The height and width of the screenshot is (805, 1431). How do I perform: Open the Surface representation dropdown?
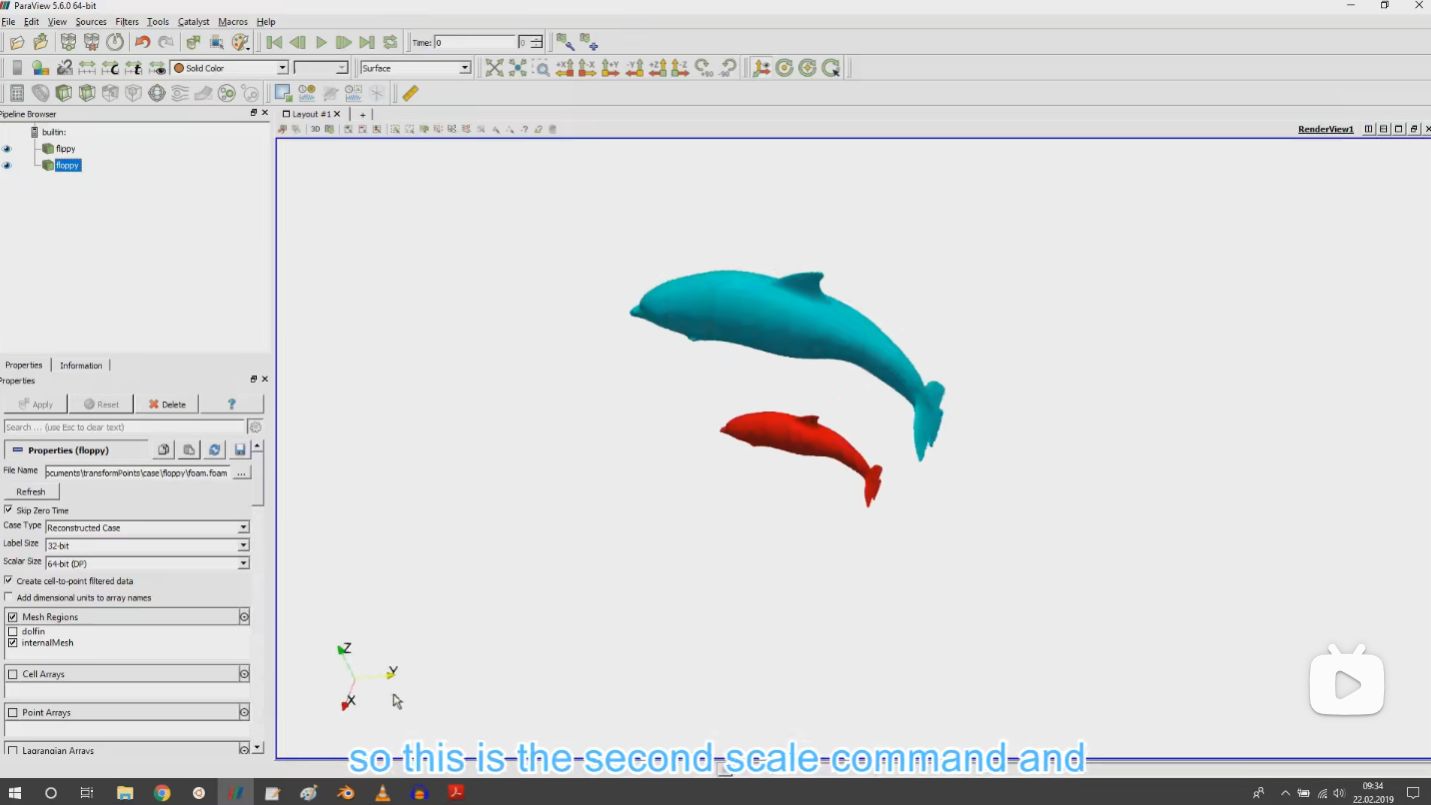coord(414,68)
